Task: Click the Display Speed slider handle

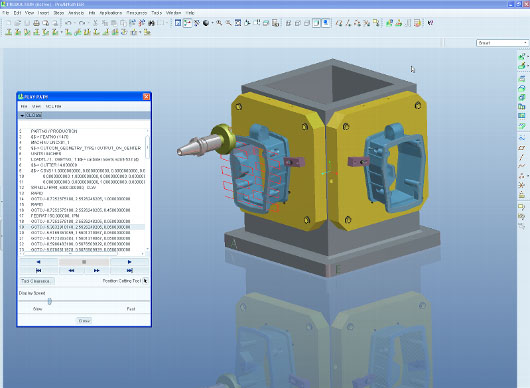Action: (x=50, y=301)
